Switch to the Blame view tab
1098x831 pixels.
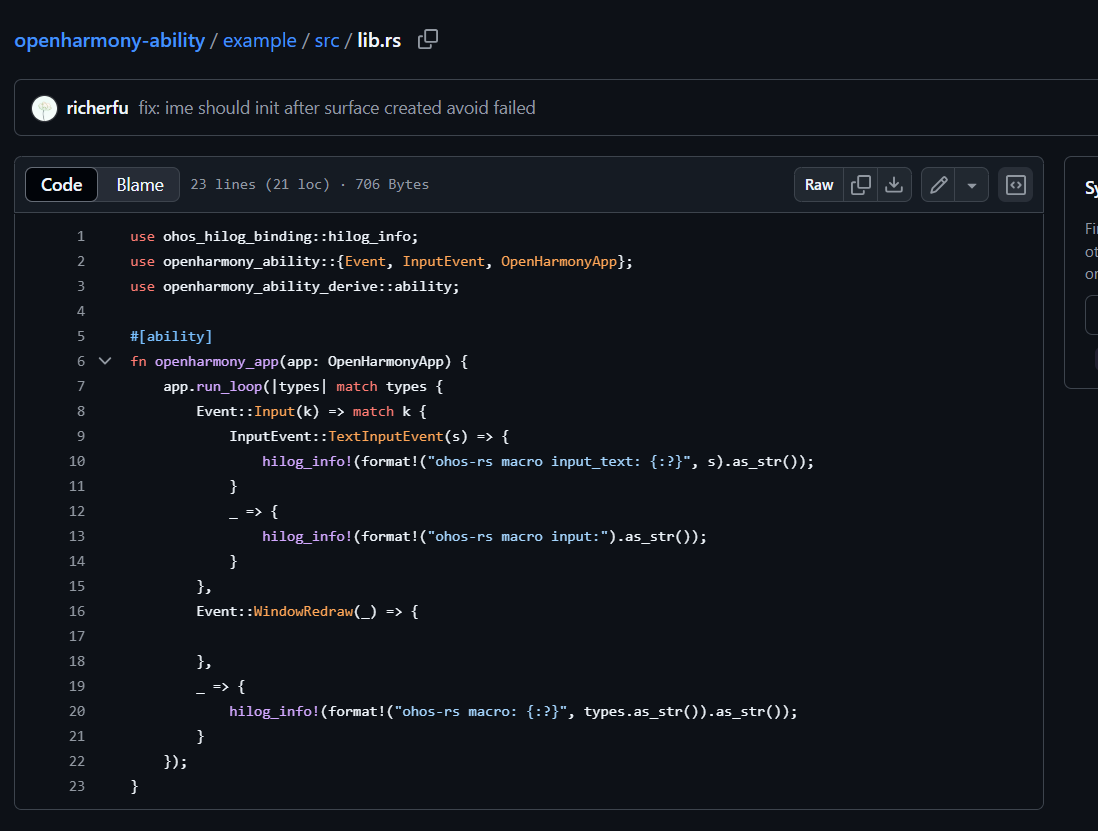tap(140, 185)
